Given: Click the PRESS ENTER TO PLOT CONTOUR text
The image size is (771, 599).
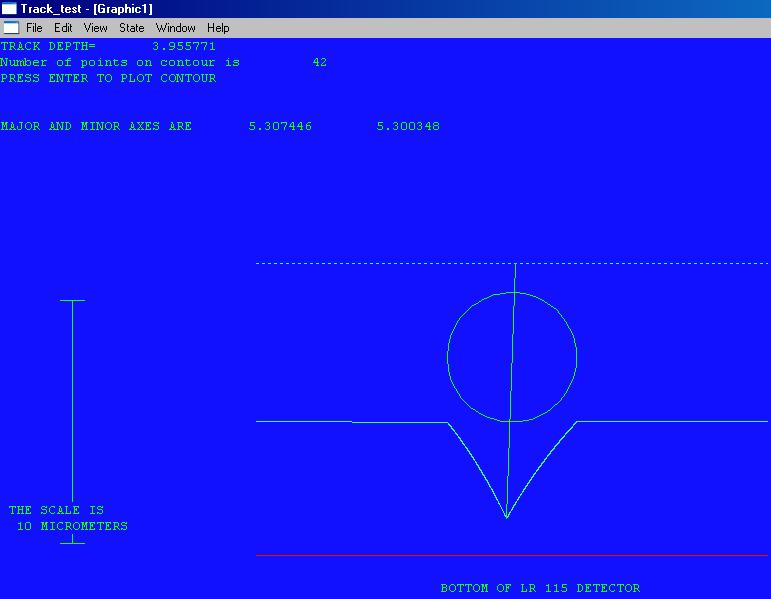Looking at the screenshot, I should click(108, 78).
